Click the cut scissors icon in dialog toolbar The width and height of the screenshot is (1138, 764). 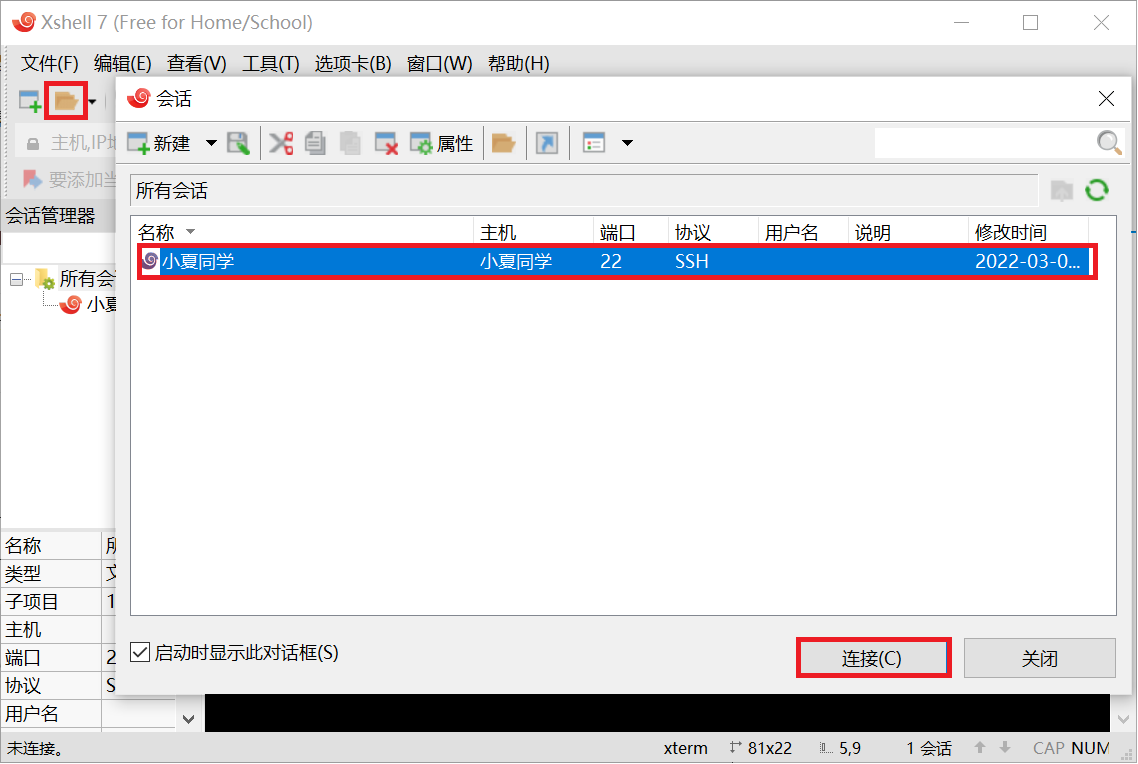281,144
